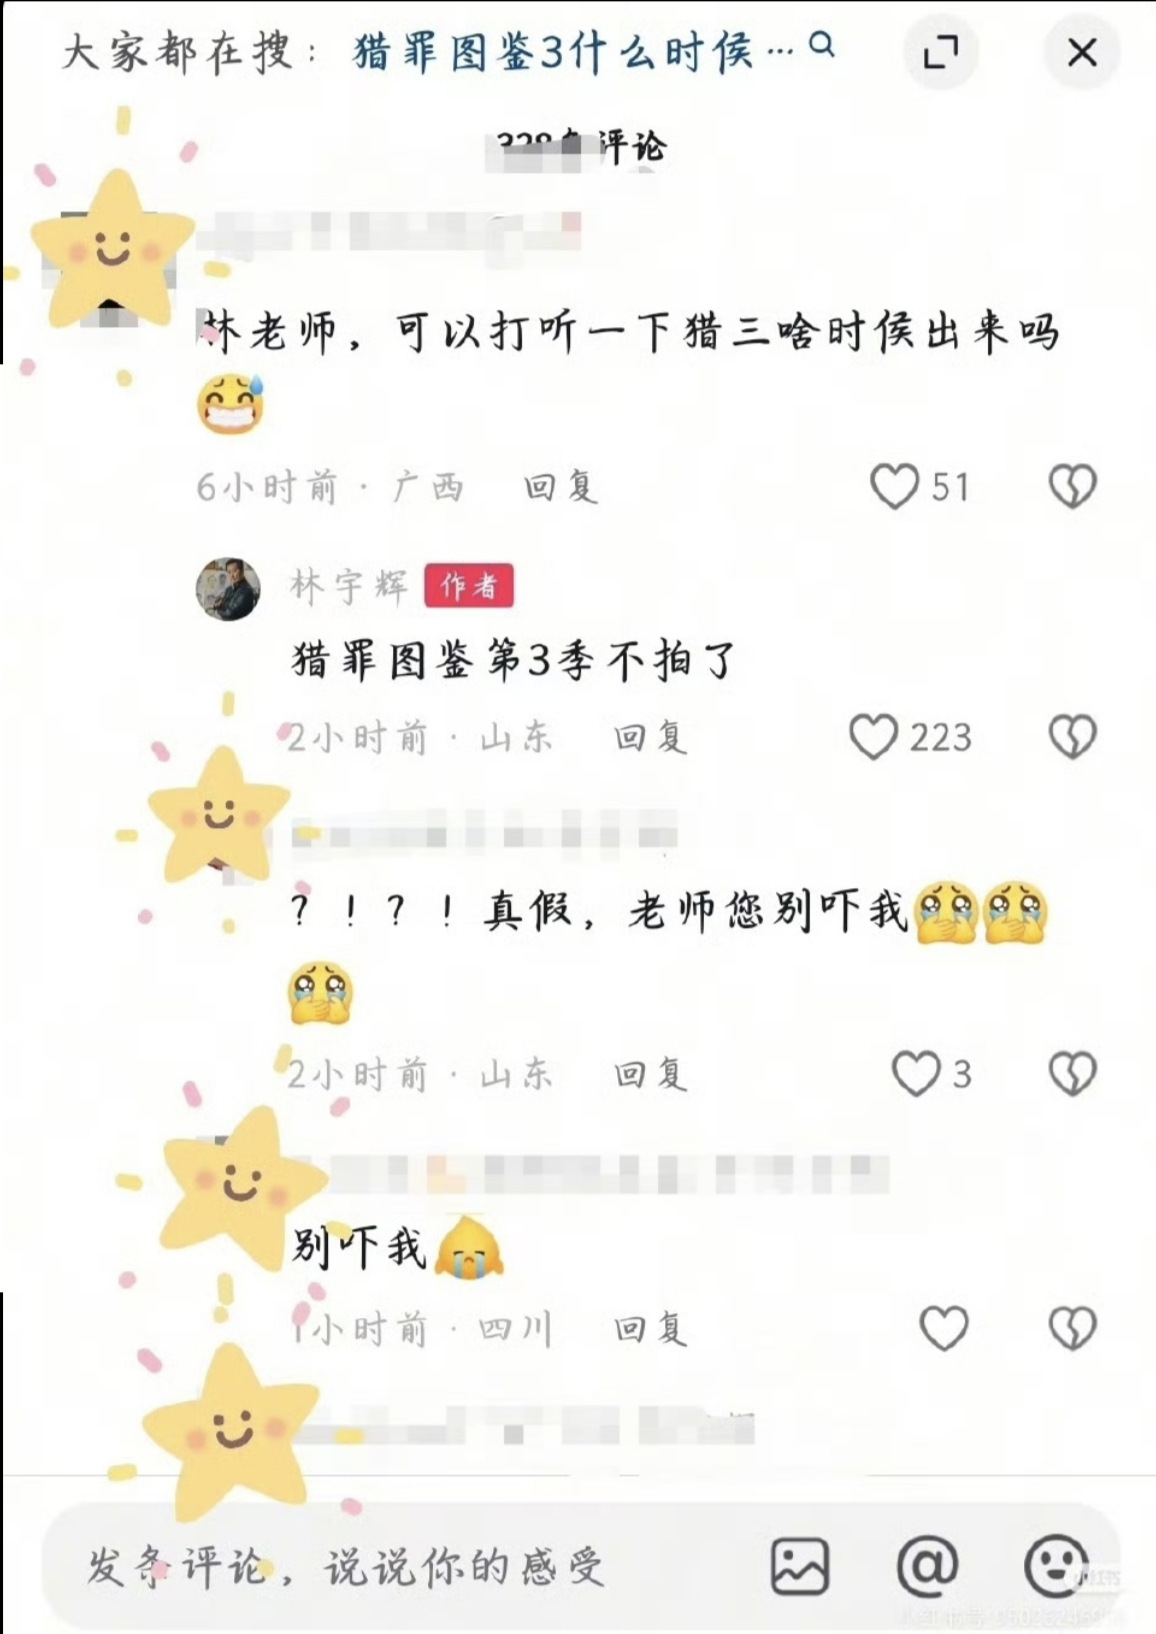Open image picker in comment bar
Viewport: 1156px width, 1634px height.
tap(800, 1566)
